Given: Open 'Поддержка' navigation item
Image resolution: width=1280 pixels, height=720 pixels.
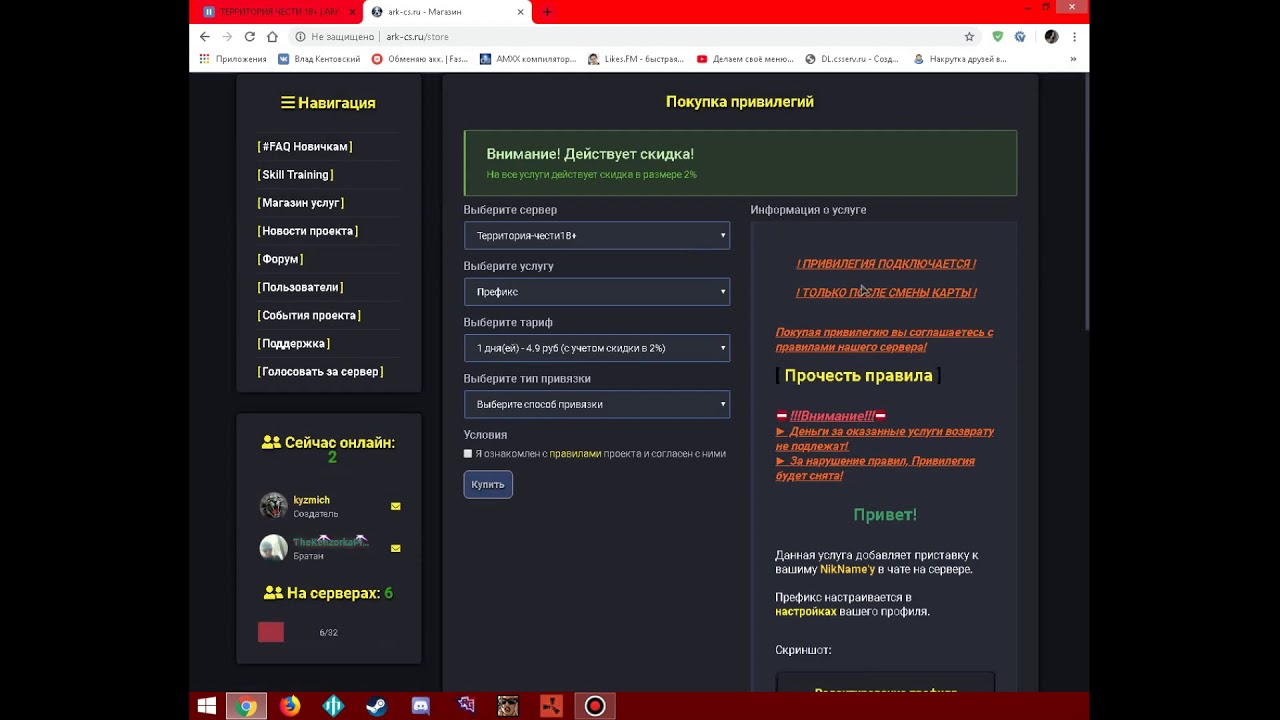Looking at the screenshot, I should (x=294, y=343).
